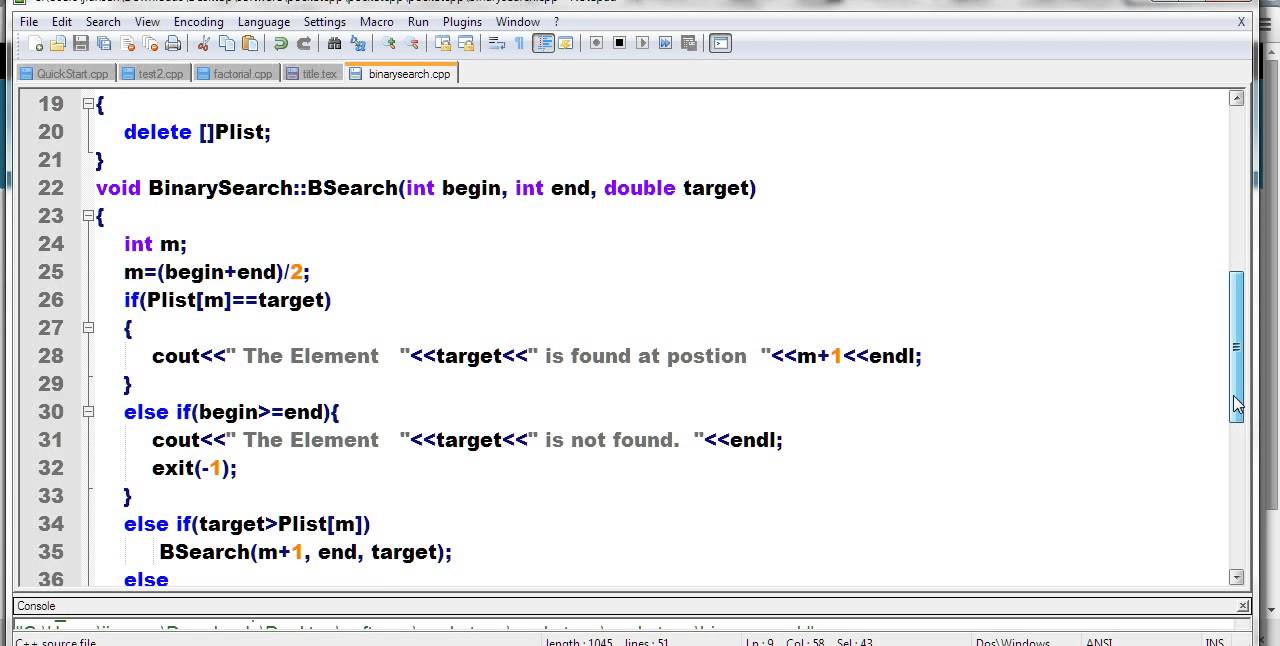
Task: Open the Plugins menu
Action: (x=462, y=21)
